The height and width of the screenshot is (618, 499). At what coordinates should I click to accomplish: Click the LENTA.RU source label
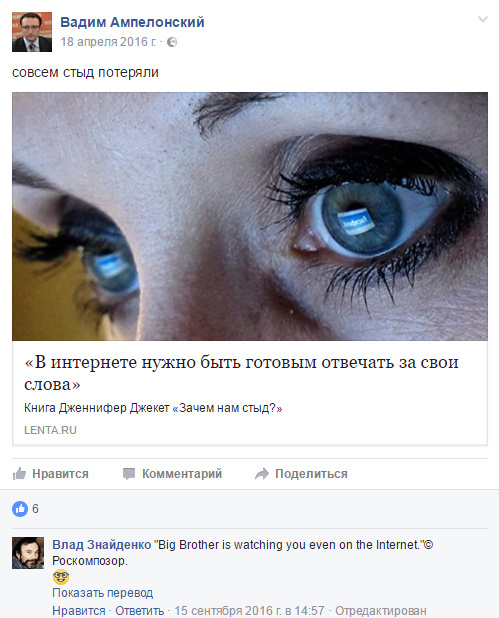(50, 430)
